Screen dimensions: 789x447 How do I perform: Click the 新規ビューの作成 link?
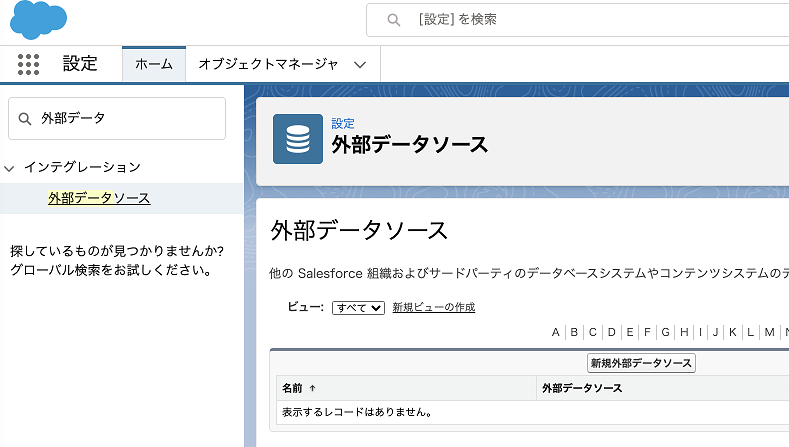tap(434, 307)
